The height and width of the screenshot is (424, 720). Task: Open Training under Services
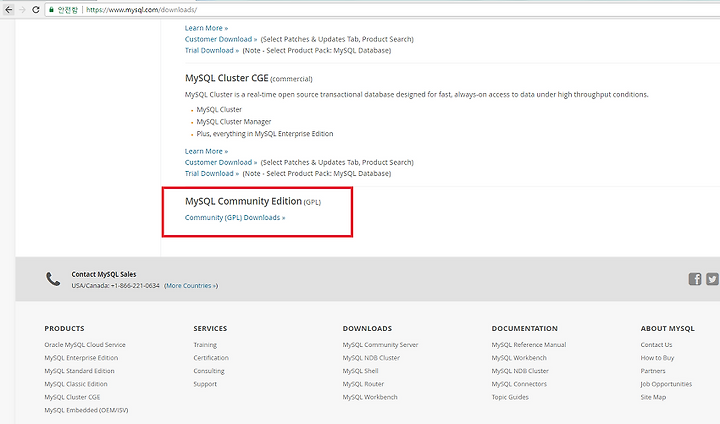(x=205, y=345)
